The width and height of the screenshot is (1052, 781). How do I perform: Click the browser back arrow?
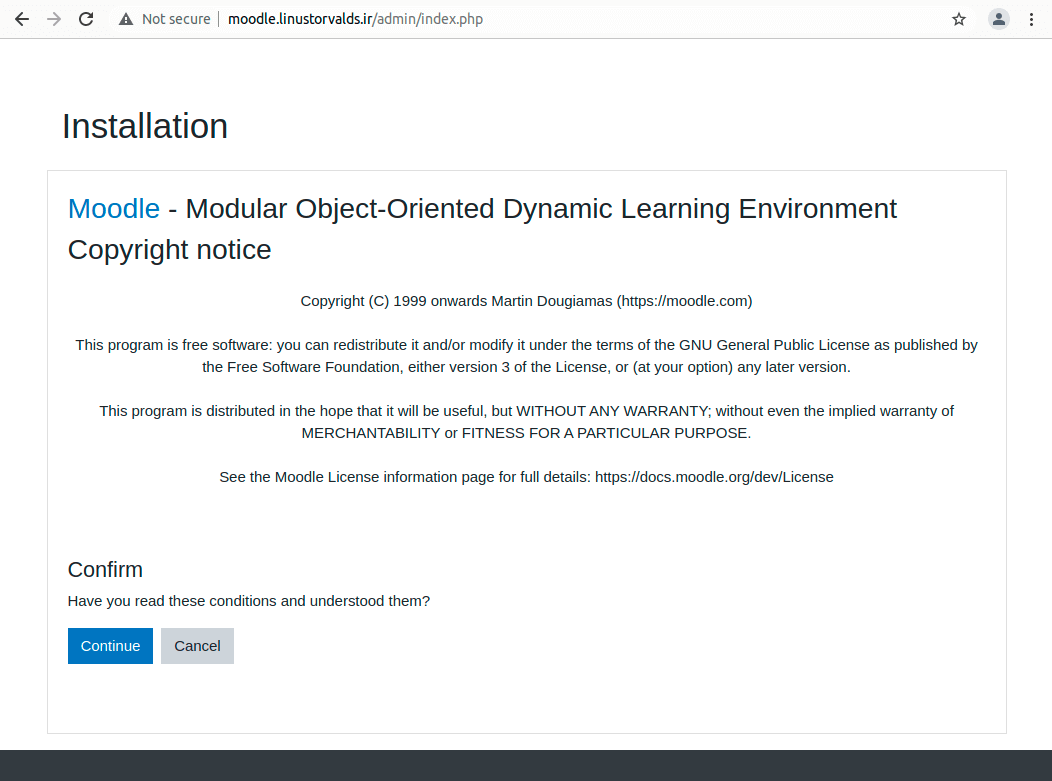click(22, 19)
